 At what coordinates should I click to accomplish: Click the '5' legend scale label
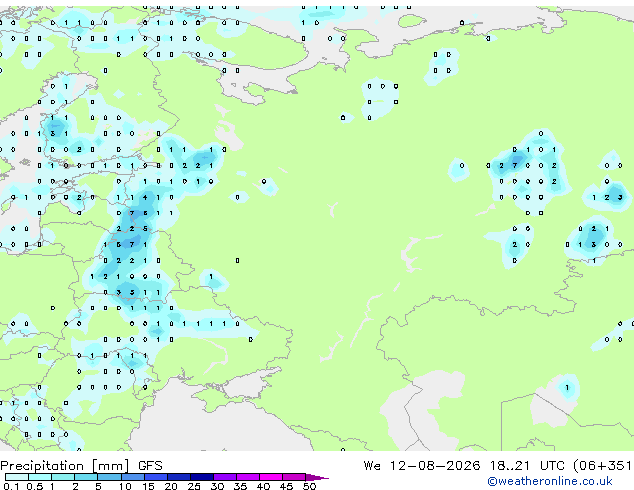98,486
